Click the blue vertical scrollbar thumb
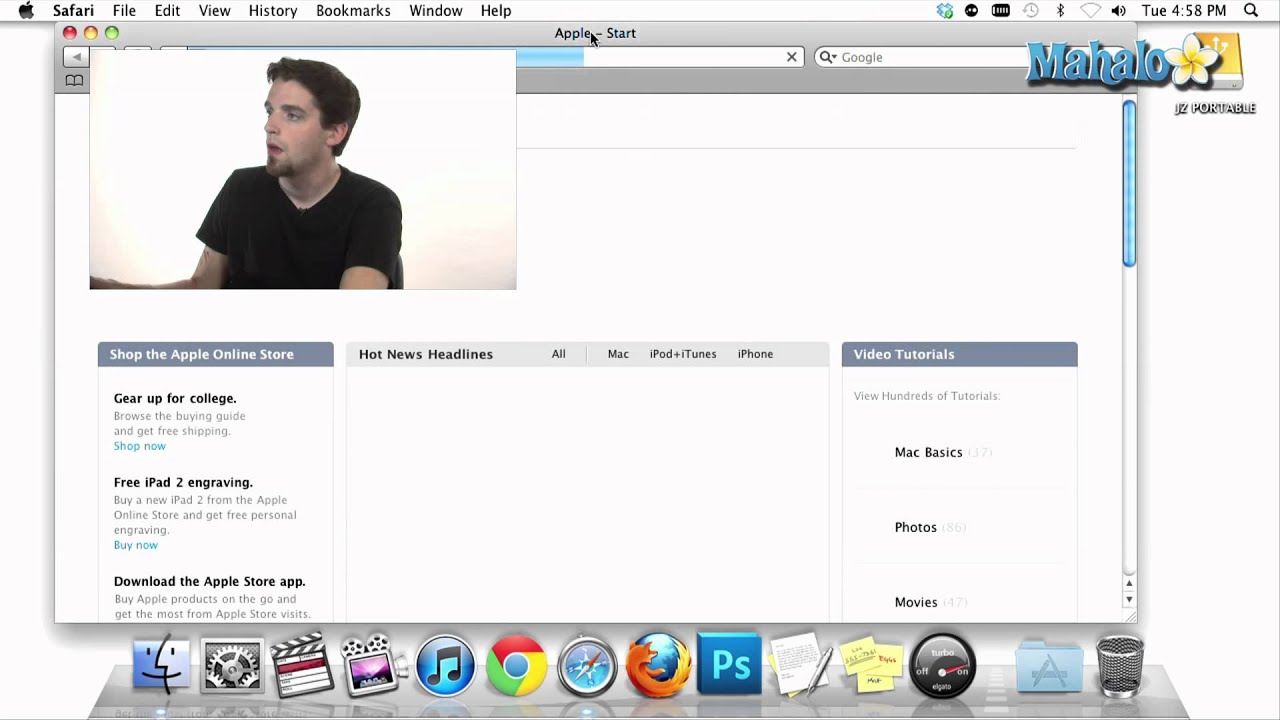The width and height of the screenshot is (1280, 720). pos(1129,183)
